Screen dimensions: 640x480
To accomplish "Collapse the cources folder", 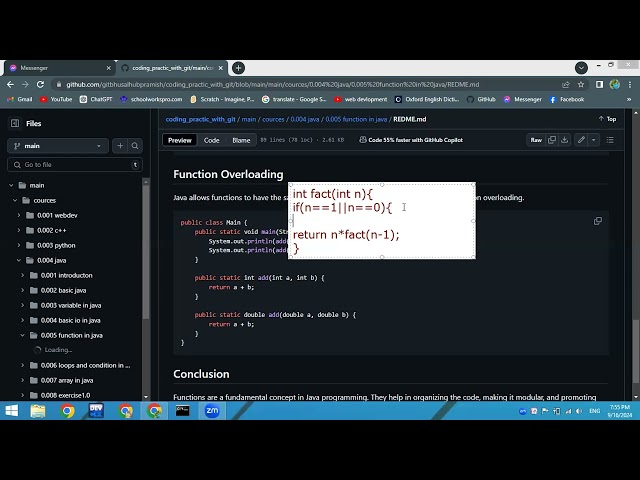I will pyautogui.click(x=15, y=200).
